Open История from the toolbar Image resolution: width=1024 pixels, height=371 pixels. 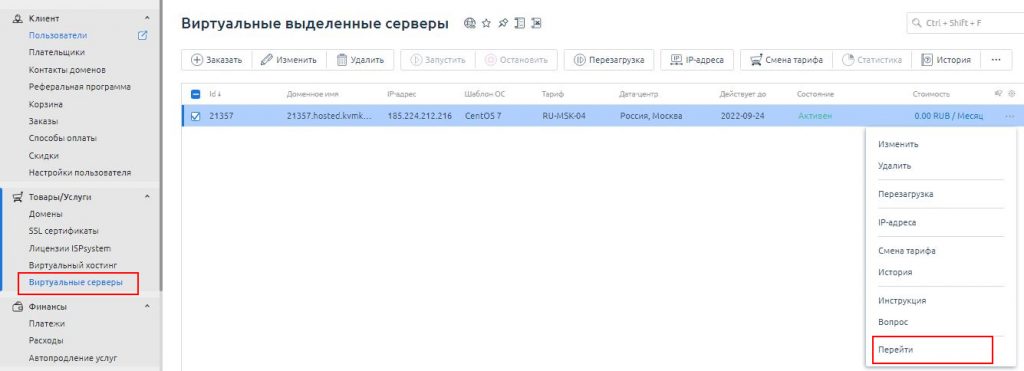(946, 60)
